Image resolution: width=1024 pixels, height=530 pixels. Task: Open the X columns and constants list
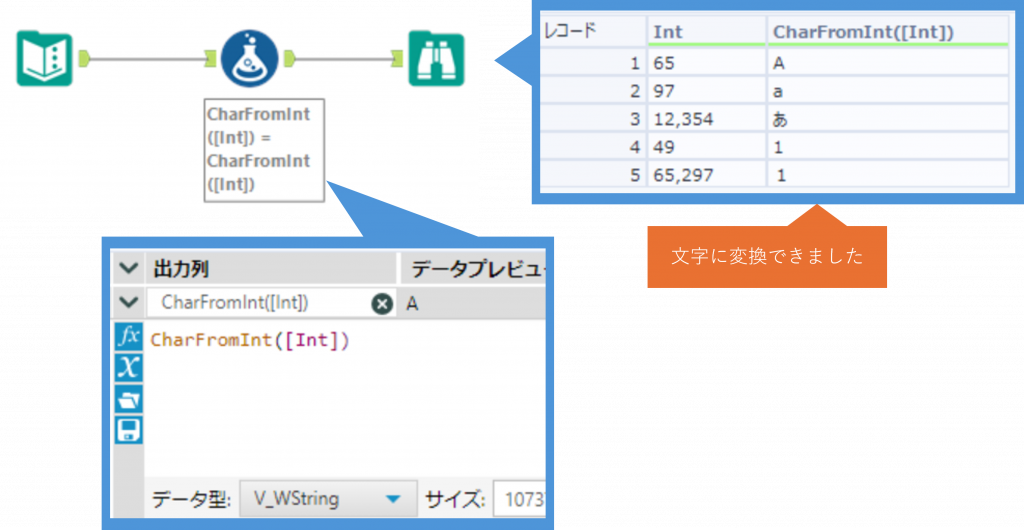(130, 367)
